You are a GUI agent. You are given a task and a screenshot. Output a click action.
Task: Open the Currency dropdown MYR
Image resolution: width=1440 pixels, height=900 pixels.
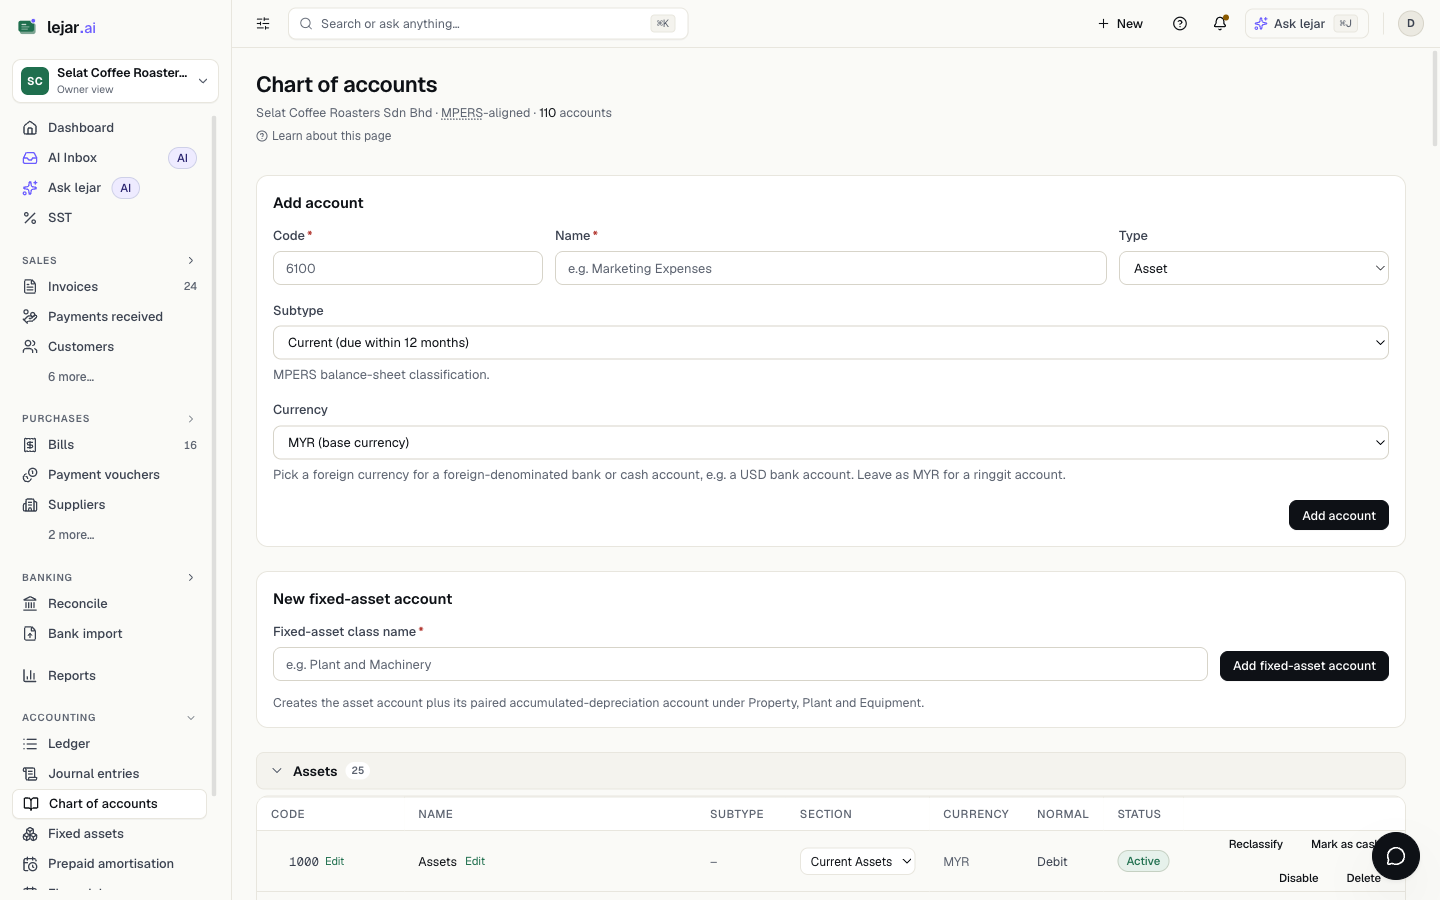coord(830,442)
